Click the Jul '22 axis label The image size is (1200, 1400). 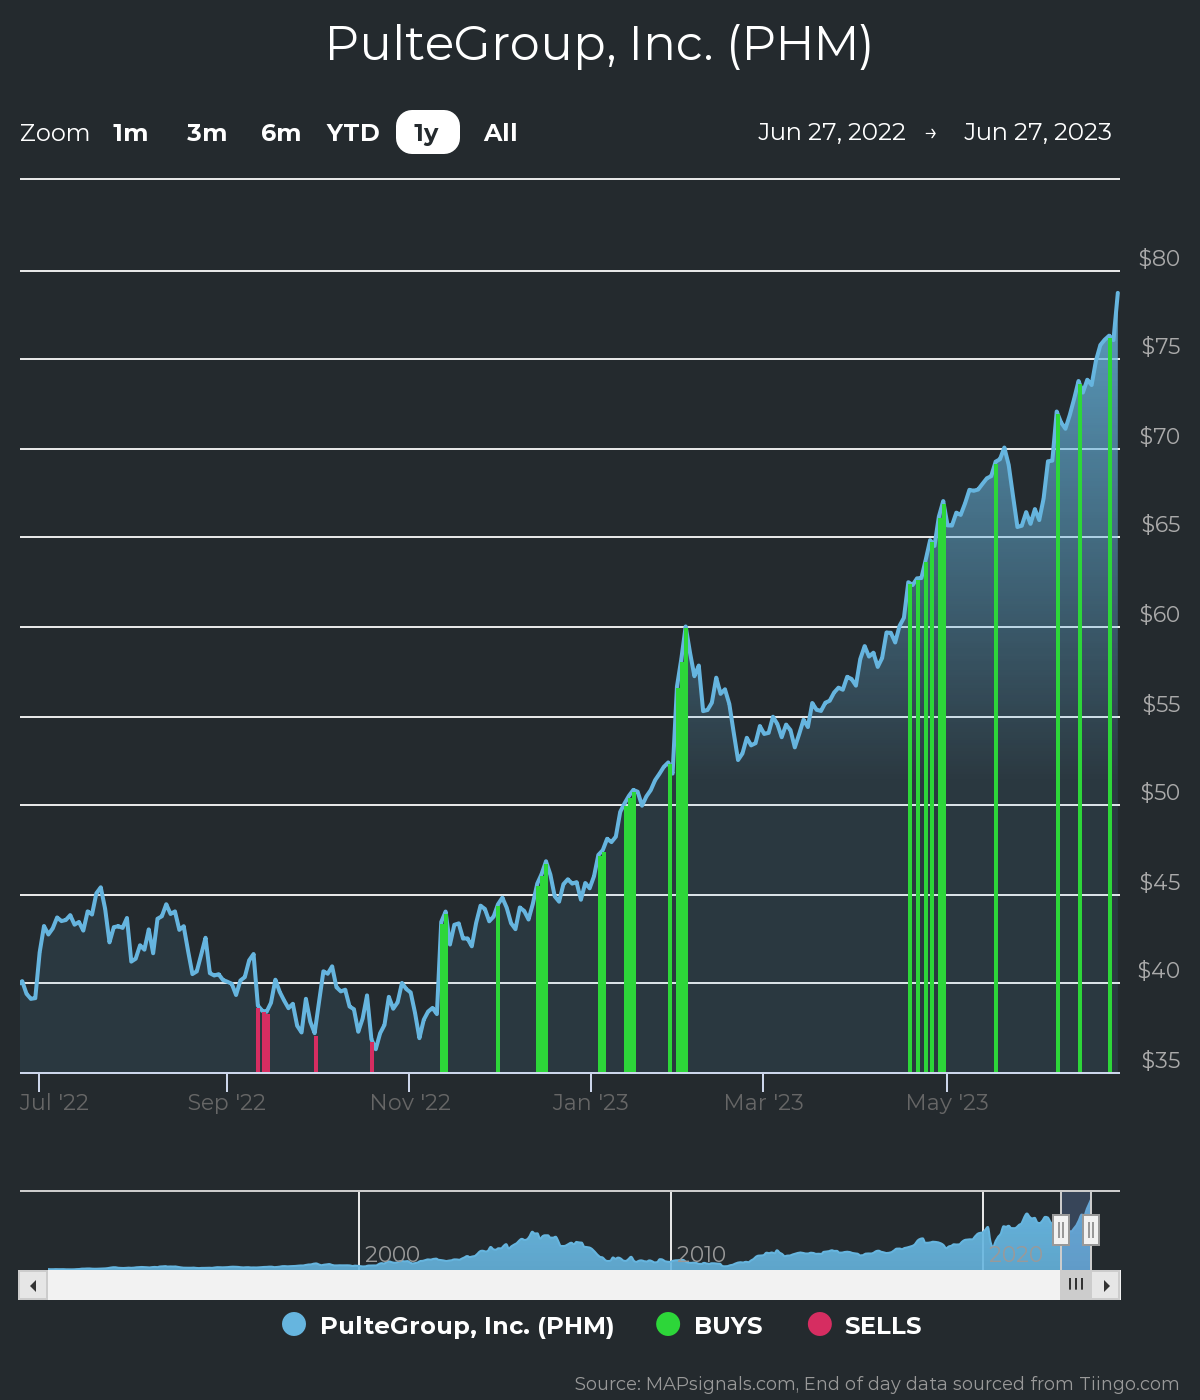54,1102
